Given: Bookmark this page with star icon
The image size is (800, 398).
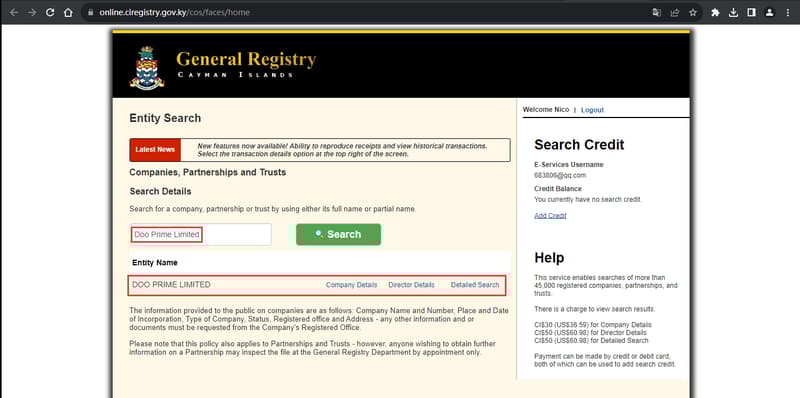Looking at the screenshot, I should point(692,13).
